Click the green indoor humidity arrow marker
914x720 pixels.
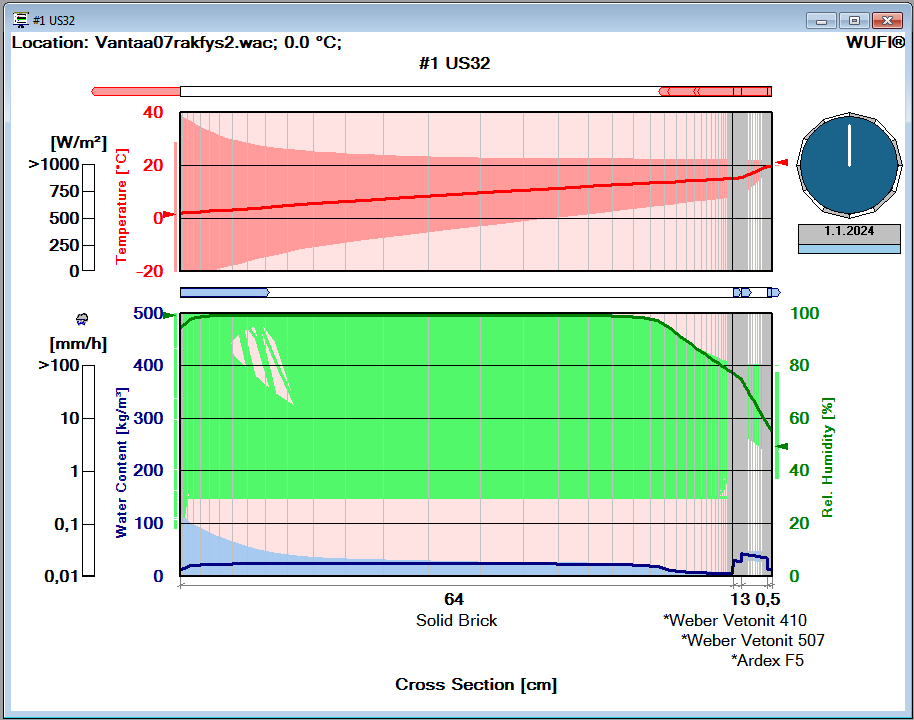[783, 446]
